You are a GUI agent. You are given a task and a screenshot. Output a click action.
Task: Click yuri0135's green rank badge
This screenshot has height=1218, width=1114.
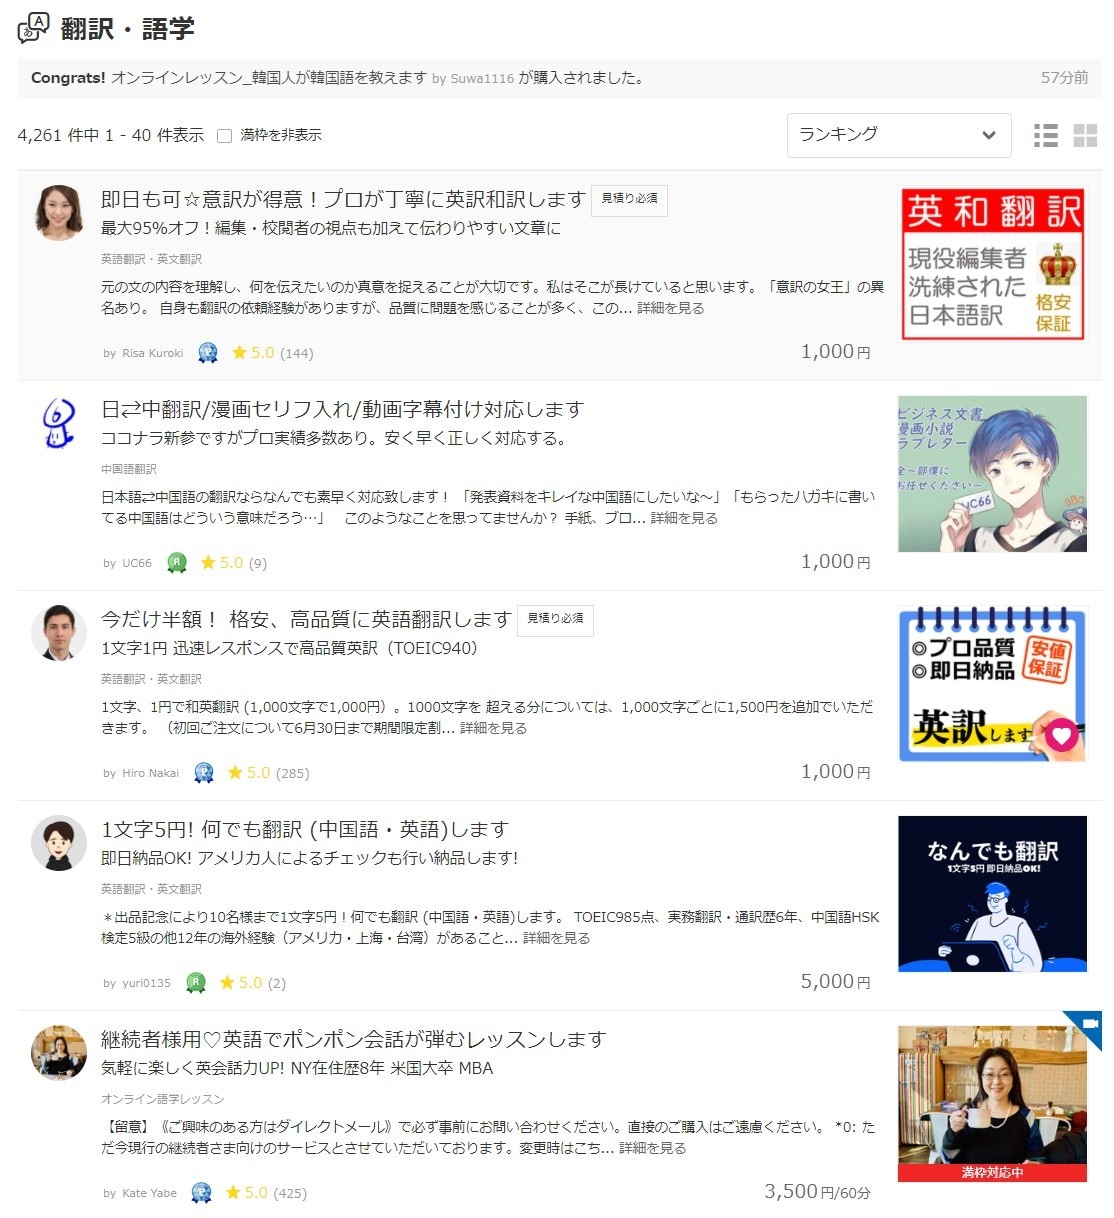[x=196, y=982]
